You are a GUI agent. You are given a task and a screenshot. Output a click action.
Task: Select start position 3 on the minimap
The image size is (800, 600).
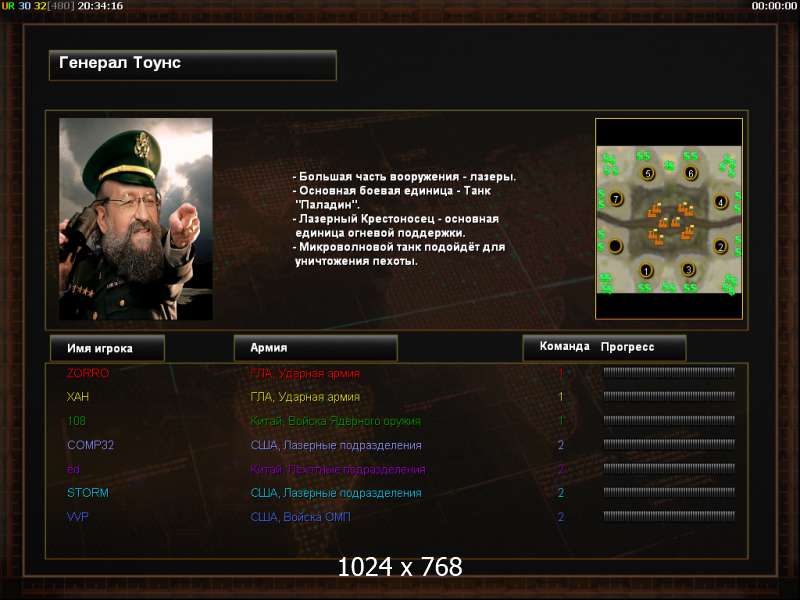[x=688, y=269]
